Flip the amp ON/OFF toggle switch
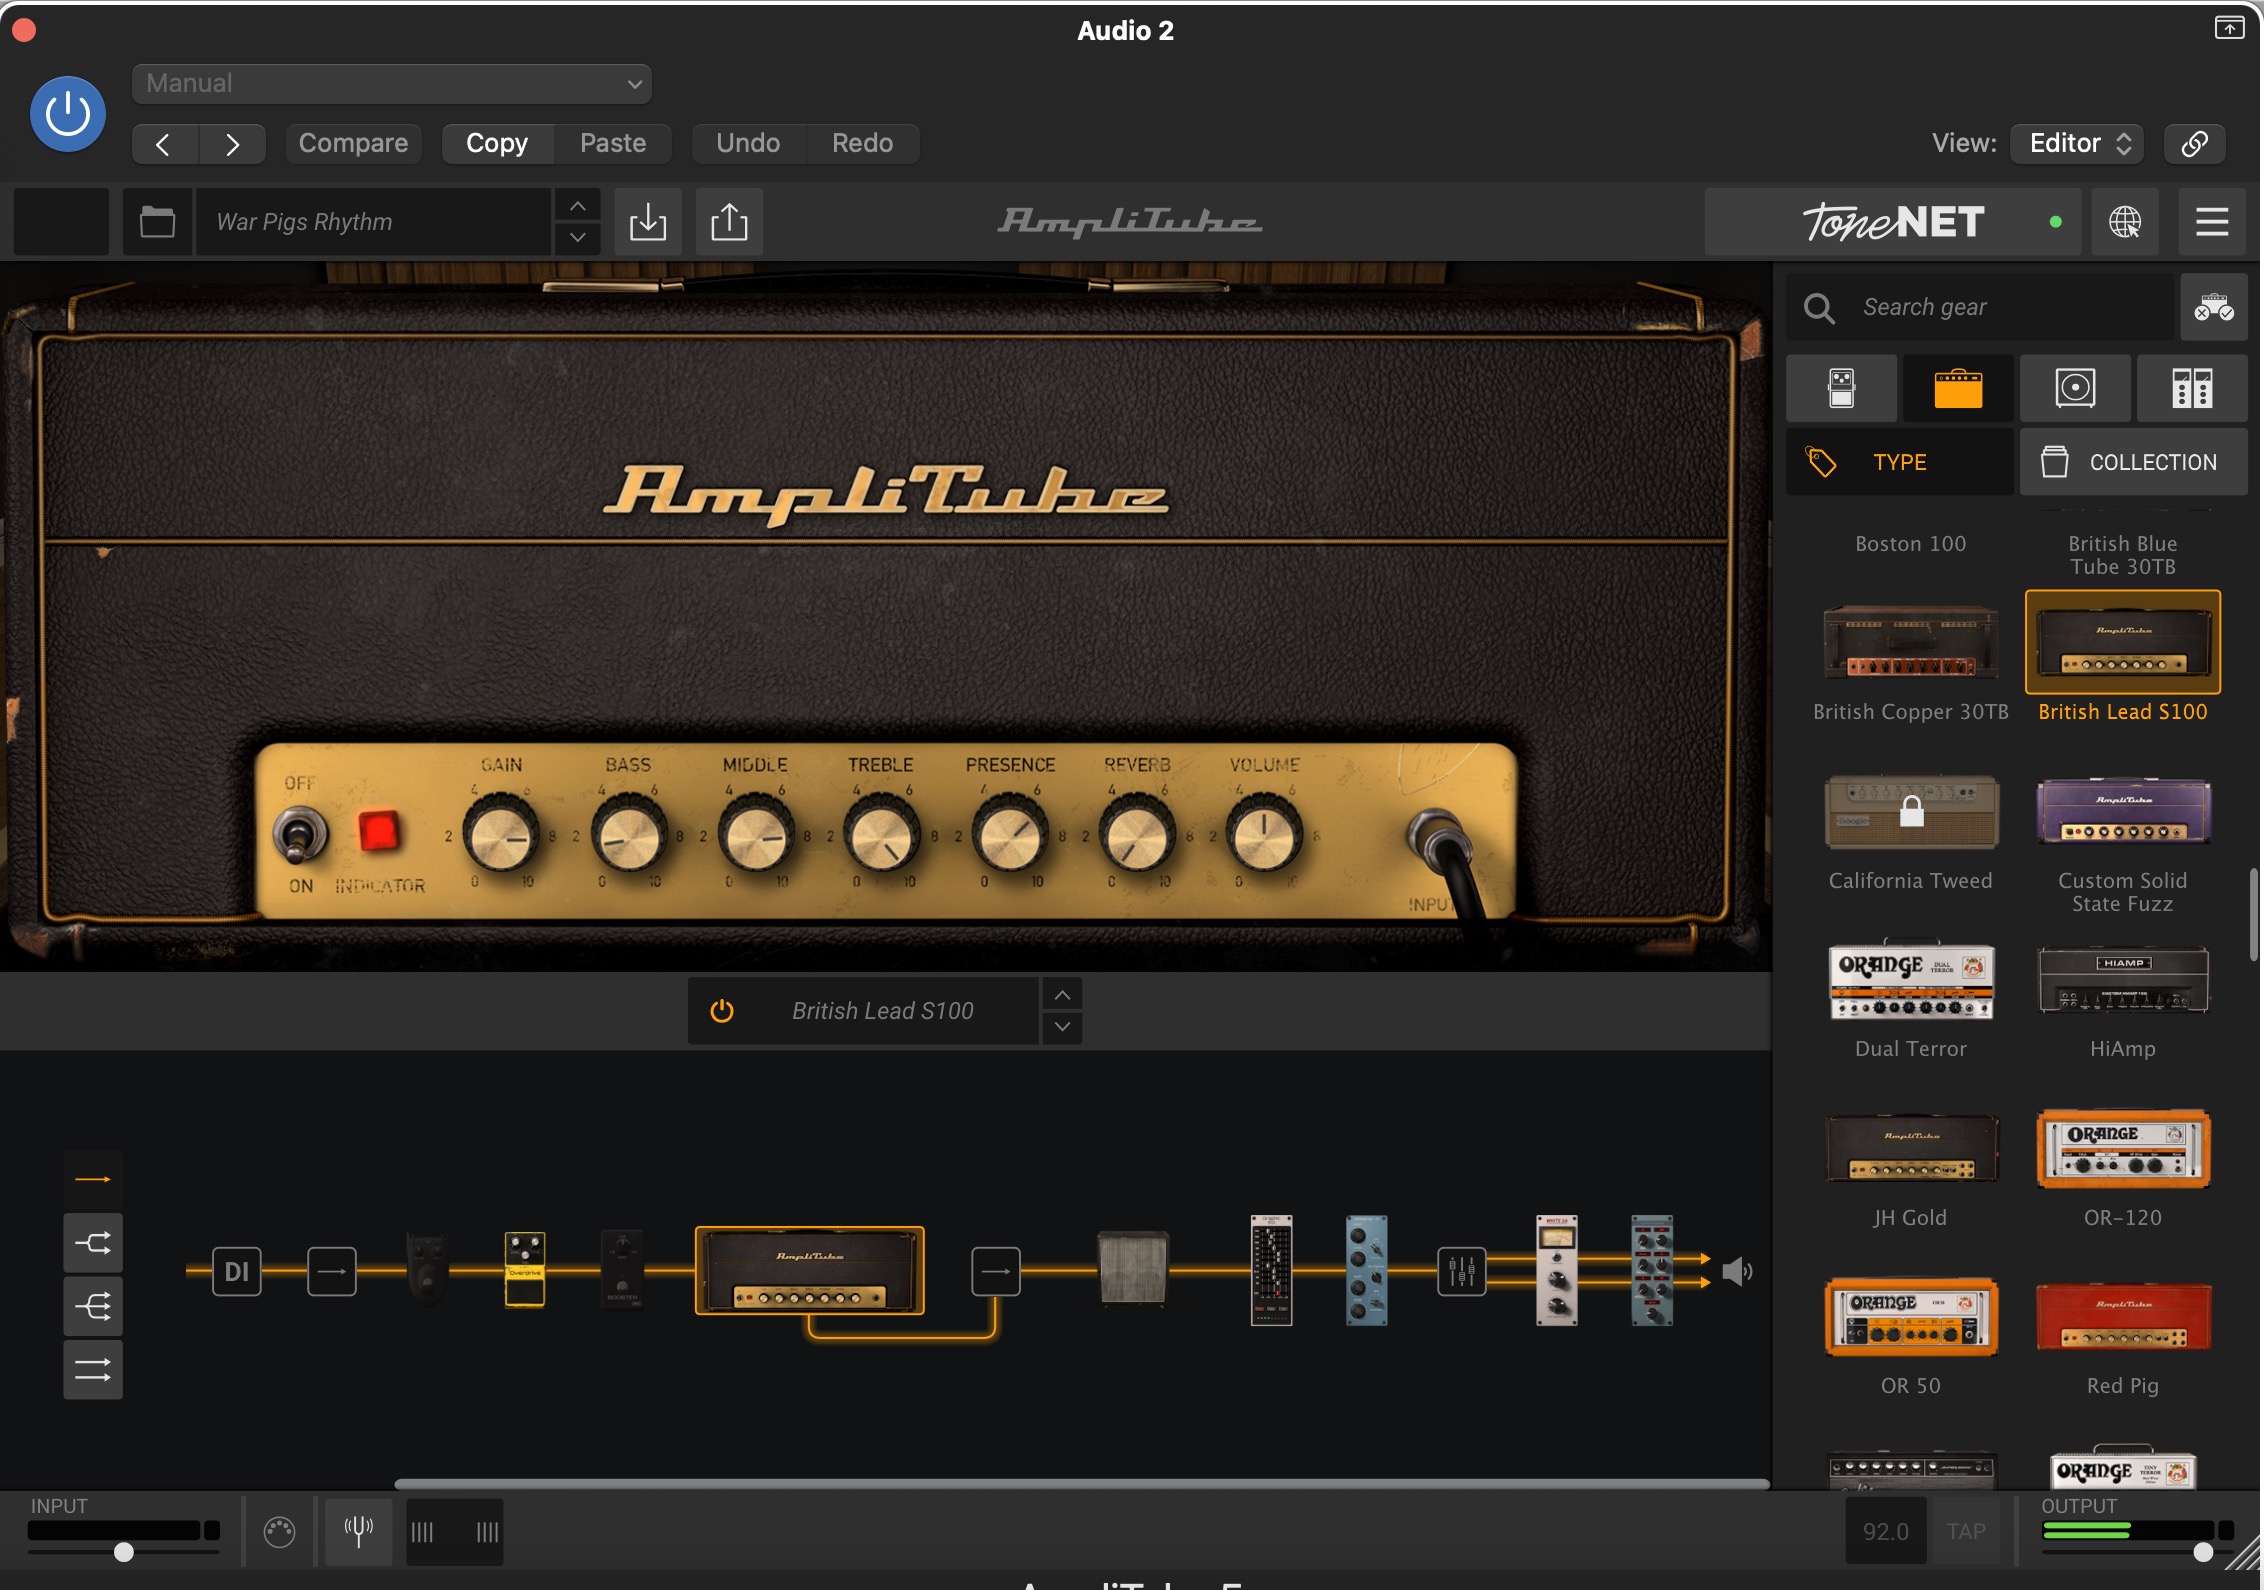Screen dimensions: 2264x1590 coord(300,836)
